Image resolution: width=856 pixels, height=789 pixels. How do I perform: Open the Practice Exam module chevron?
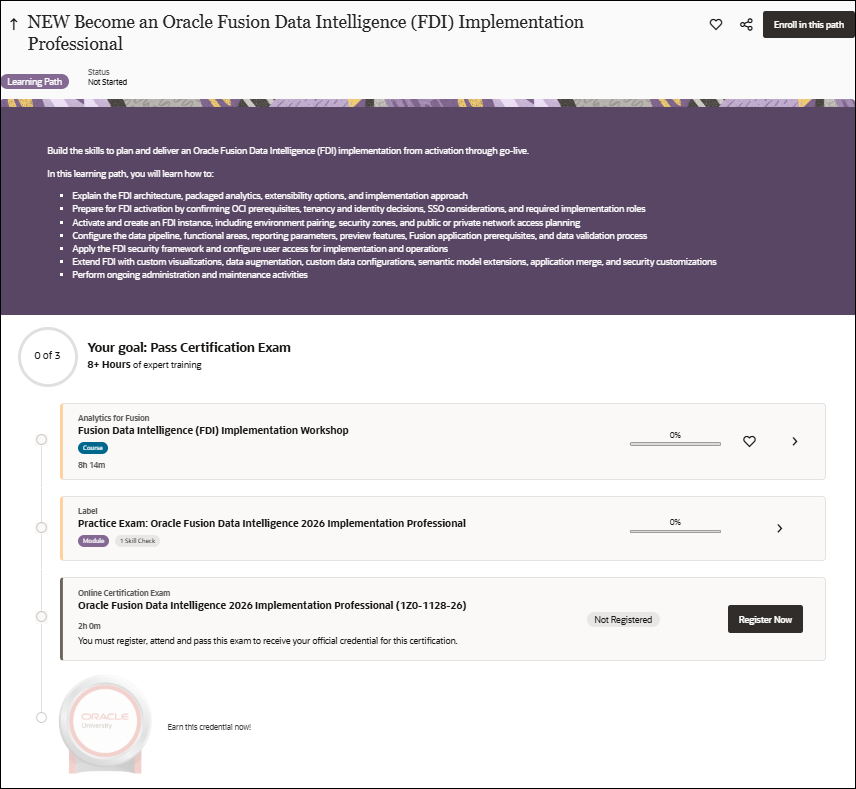pyautogui.click(x=780, y=528)
